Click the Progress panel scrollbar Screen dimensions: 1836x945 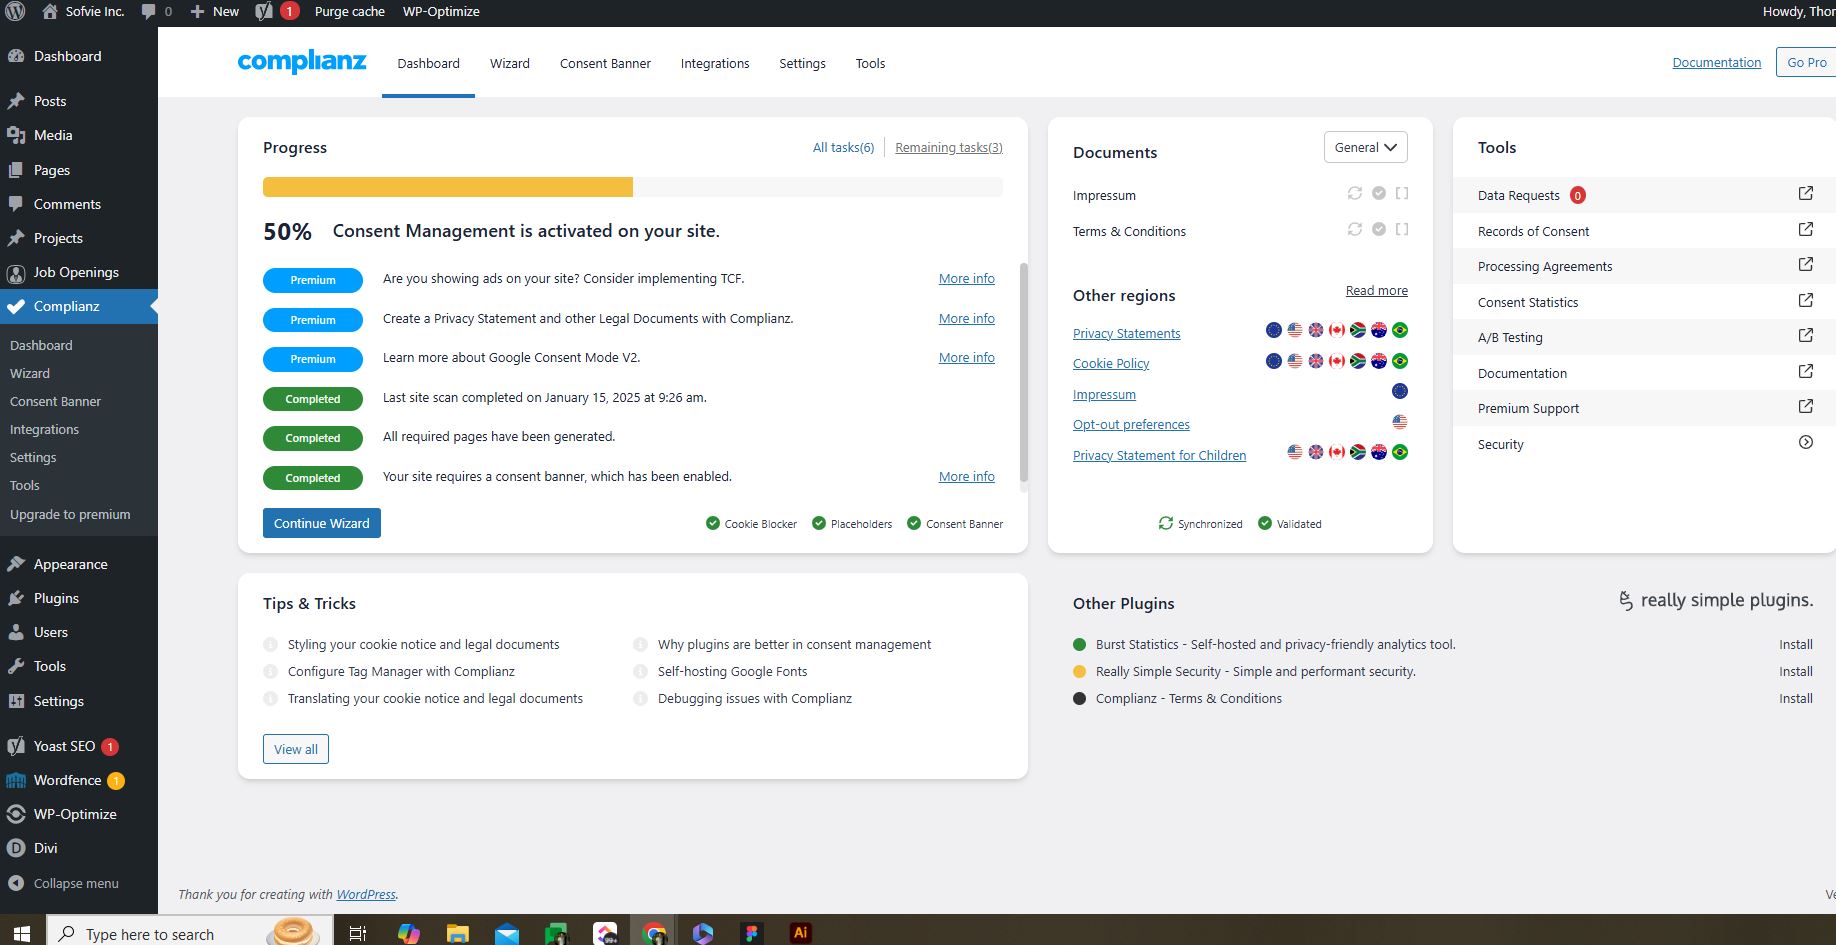tap(1023, 372)
